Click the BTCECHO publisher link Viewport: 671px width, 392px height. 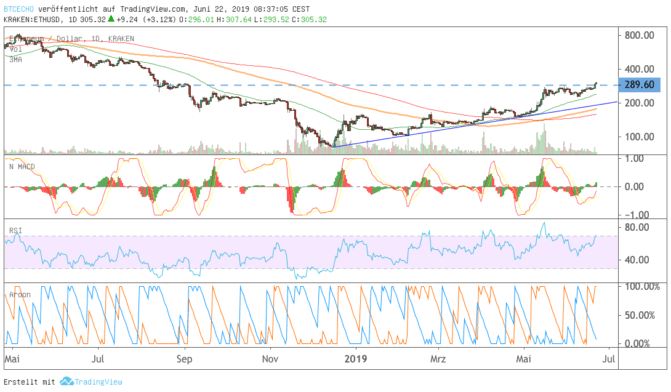pos(18,9)
